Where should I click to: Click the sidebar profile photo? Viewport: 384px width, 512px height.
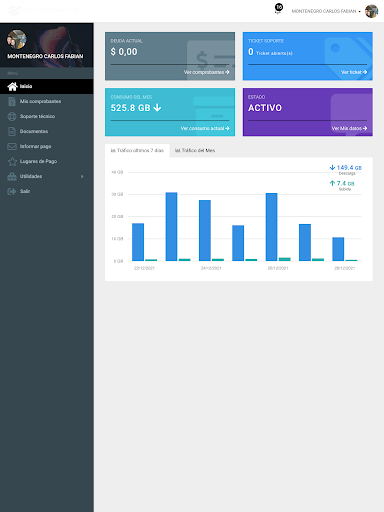click(16, 39)
